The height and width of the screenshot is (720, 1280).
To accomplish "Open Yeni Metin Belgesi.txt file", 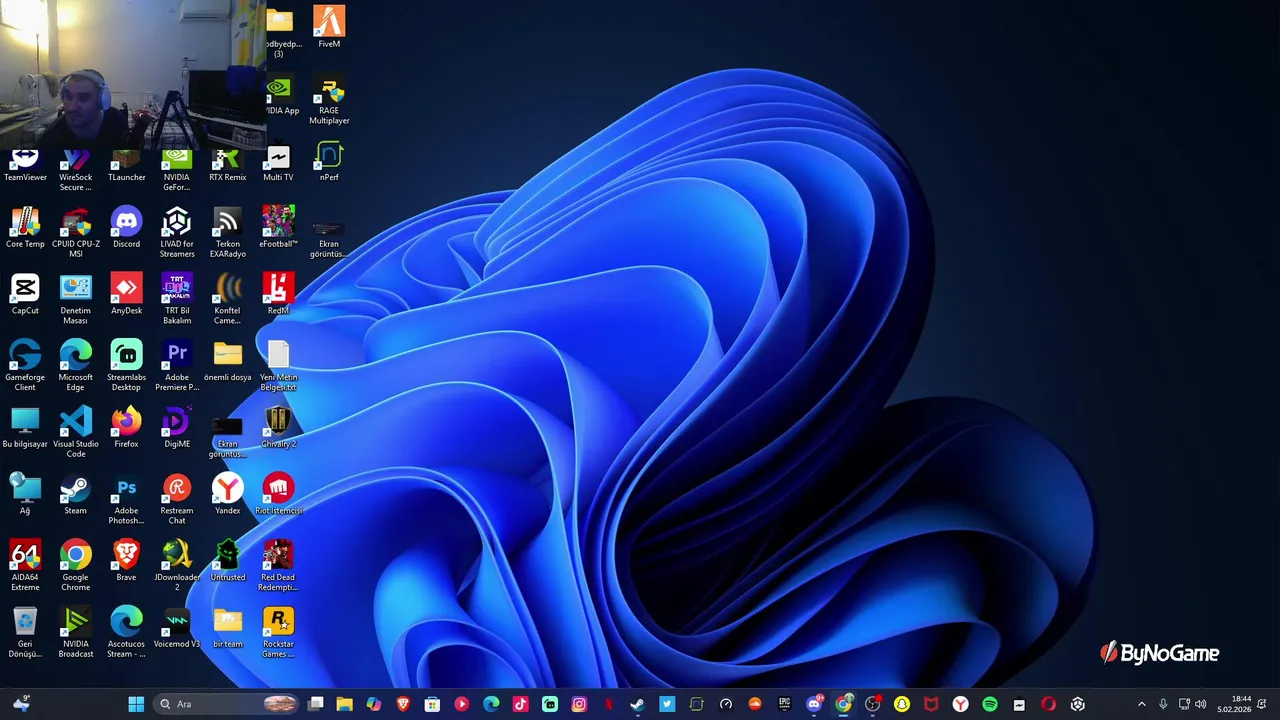I will coord(278,366).
